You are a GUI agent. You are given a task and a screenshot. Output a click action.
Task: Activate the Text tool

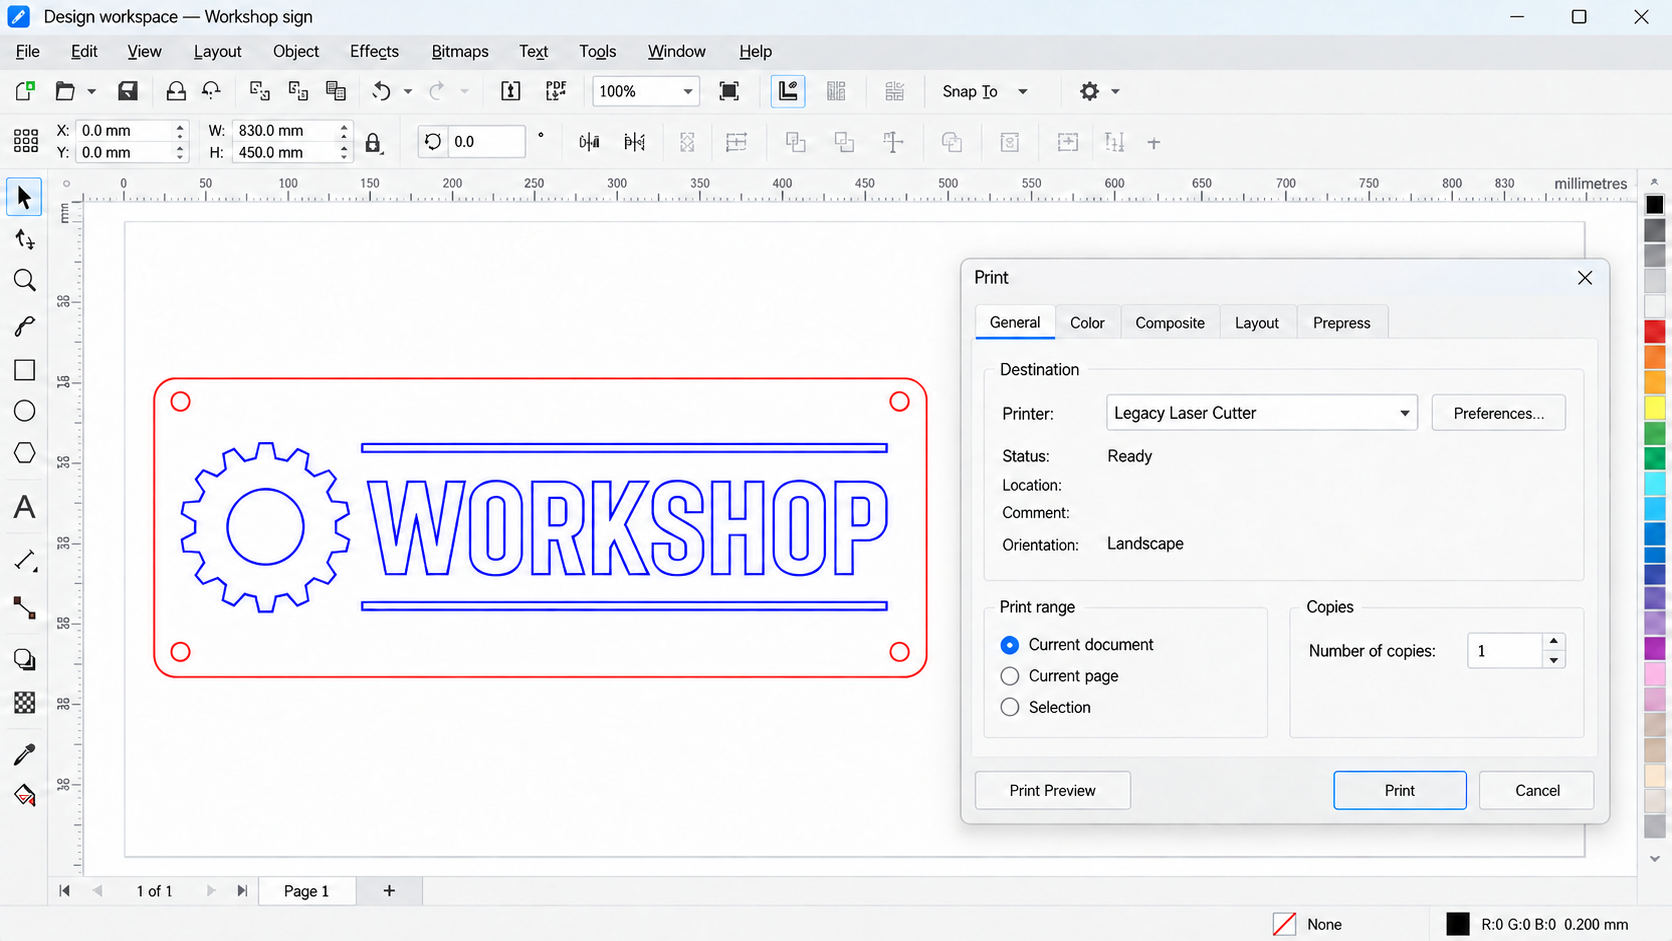coord(24,507)
